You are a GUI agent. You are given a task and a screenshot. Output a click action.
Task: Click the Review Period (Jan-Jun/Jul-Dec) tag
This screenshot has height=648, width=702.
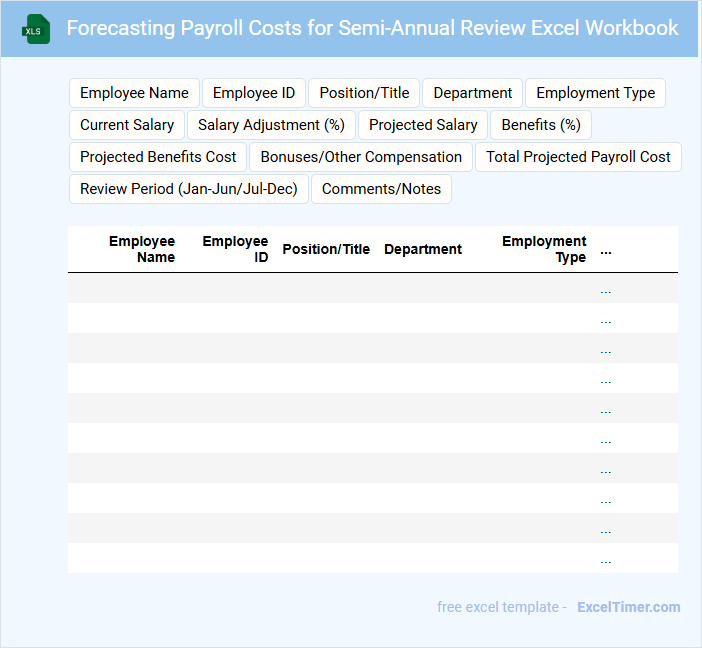(189, 189)
